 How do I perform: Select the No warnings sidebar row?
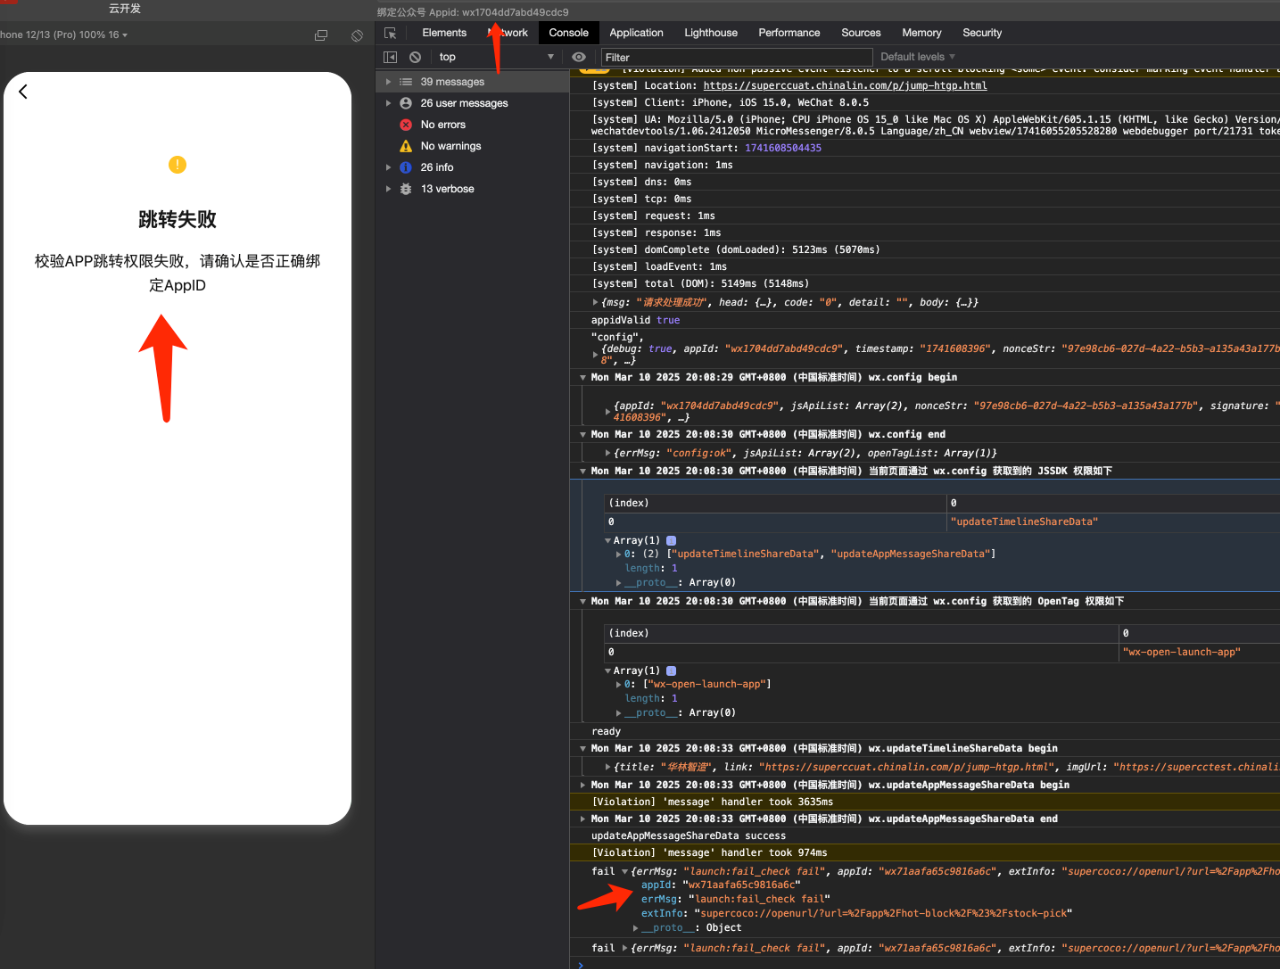pyautogui.click(x=472, y=146)
